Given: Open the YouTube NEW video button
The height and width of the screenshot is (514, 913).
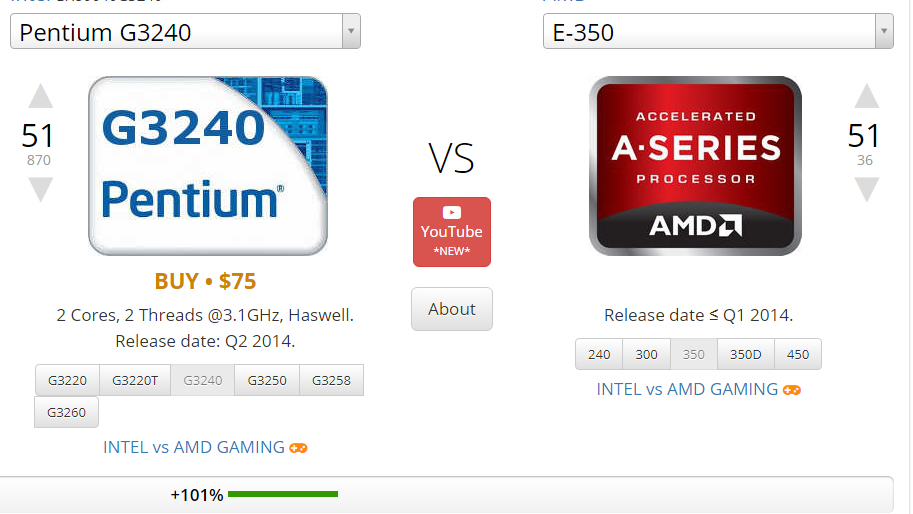Looking at the screenshot, I should pyautogui.click(x=452, y=232).
